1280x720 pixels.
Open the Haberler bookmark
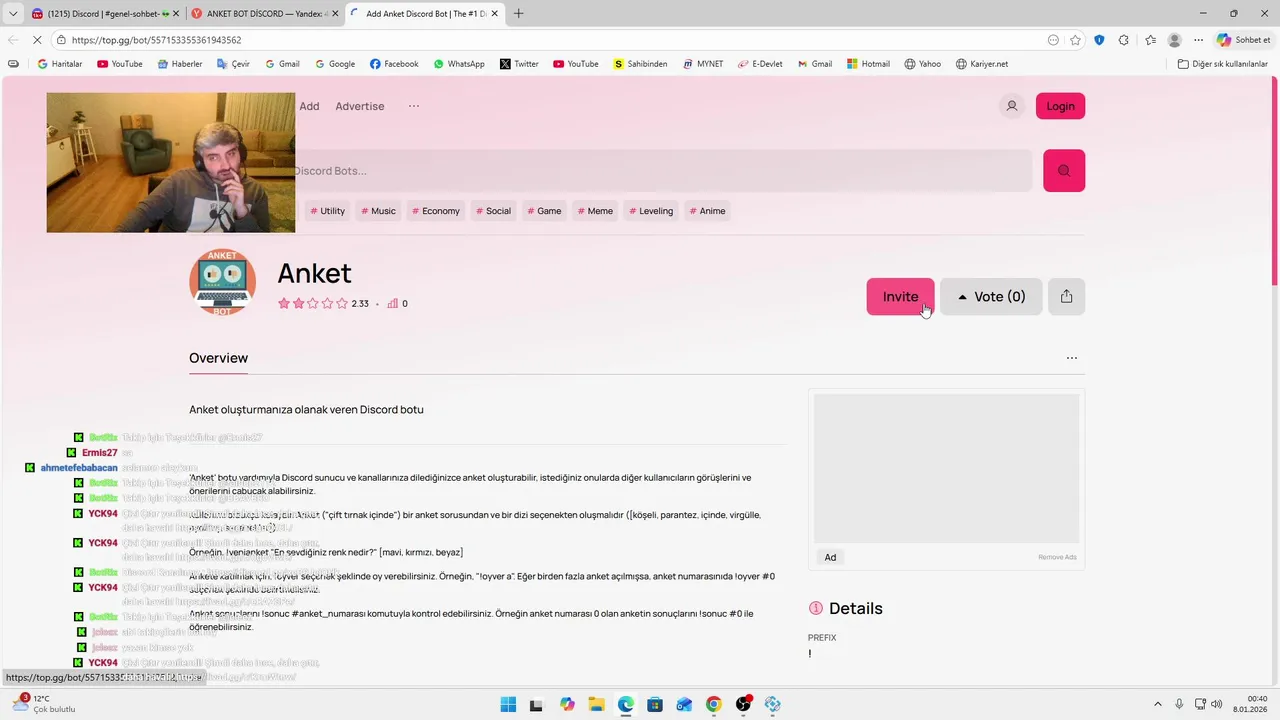click(x=178, y=64)
